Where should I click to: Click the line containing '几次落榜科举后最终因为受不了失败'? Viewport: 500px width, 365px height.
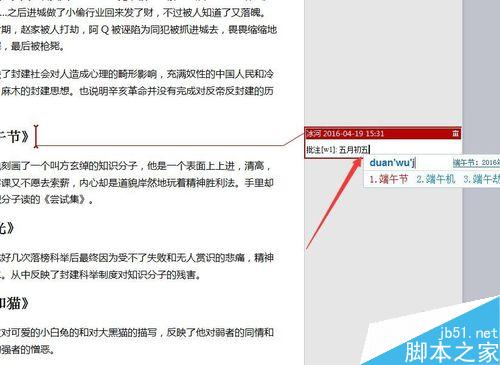click(137, 258)
